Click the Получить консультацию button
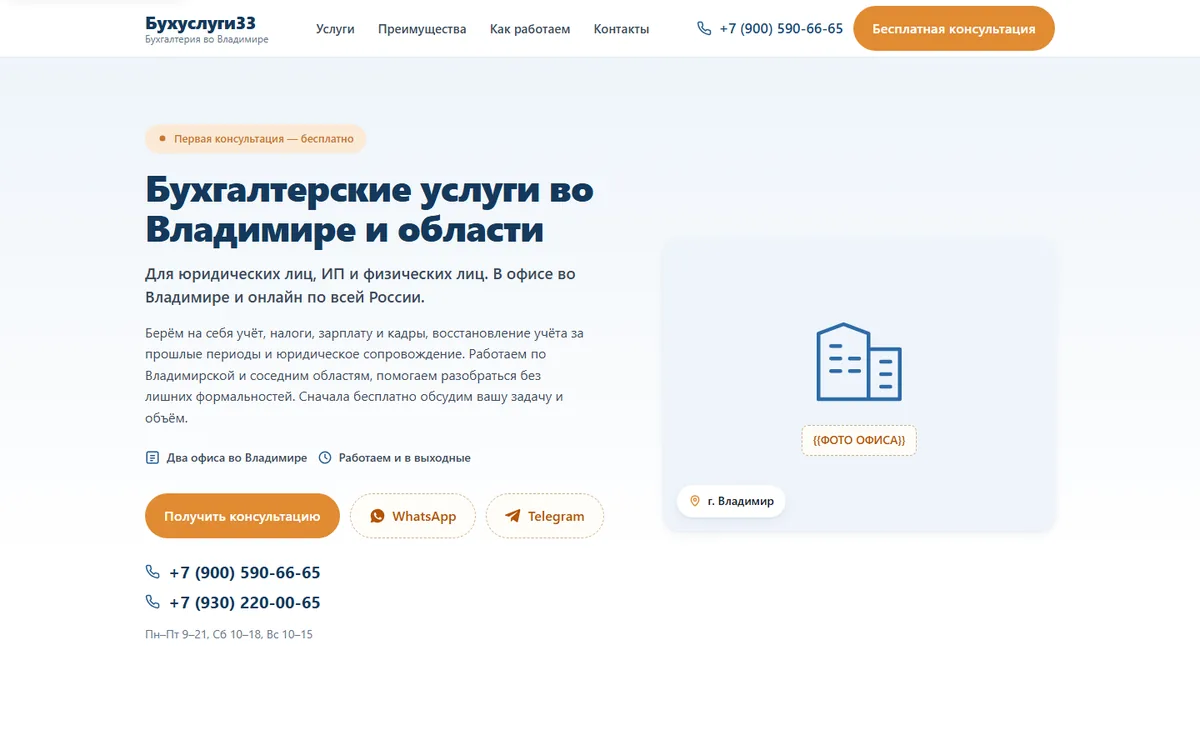Viewport: 1200px width, 750px height. point(242,516)
